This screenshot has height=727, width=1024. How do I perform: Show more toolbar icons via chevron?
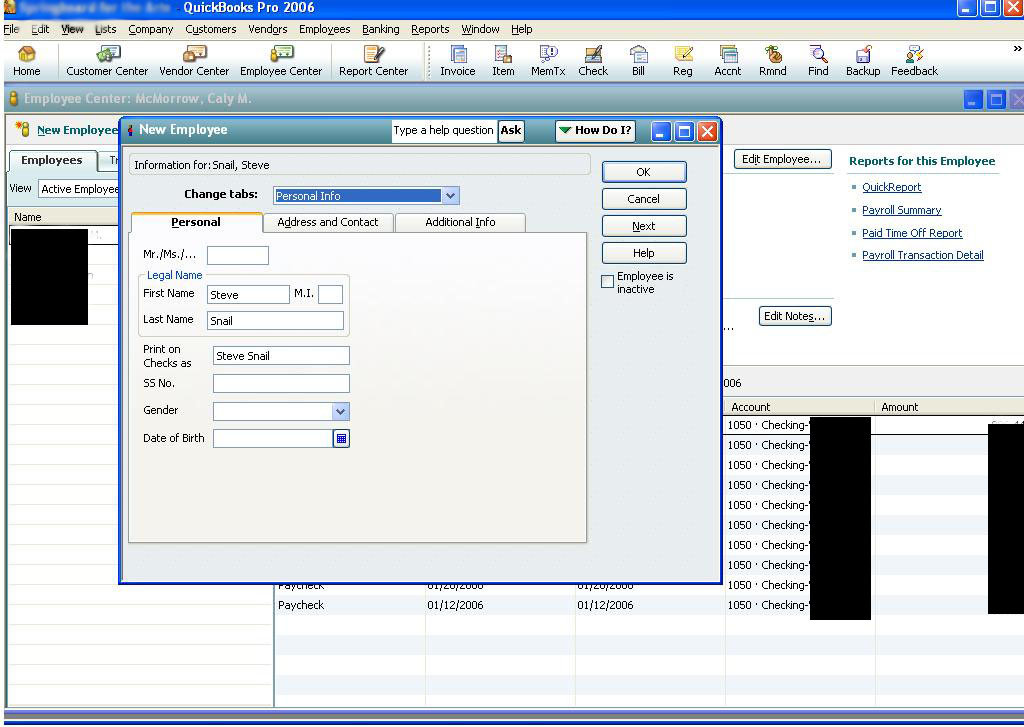(1017, 49)
